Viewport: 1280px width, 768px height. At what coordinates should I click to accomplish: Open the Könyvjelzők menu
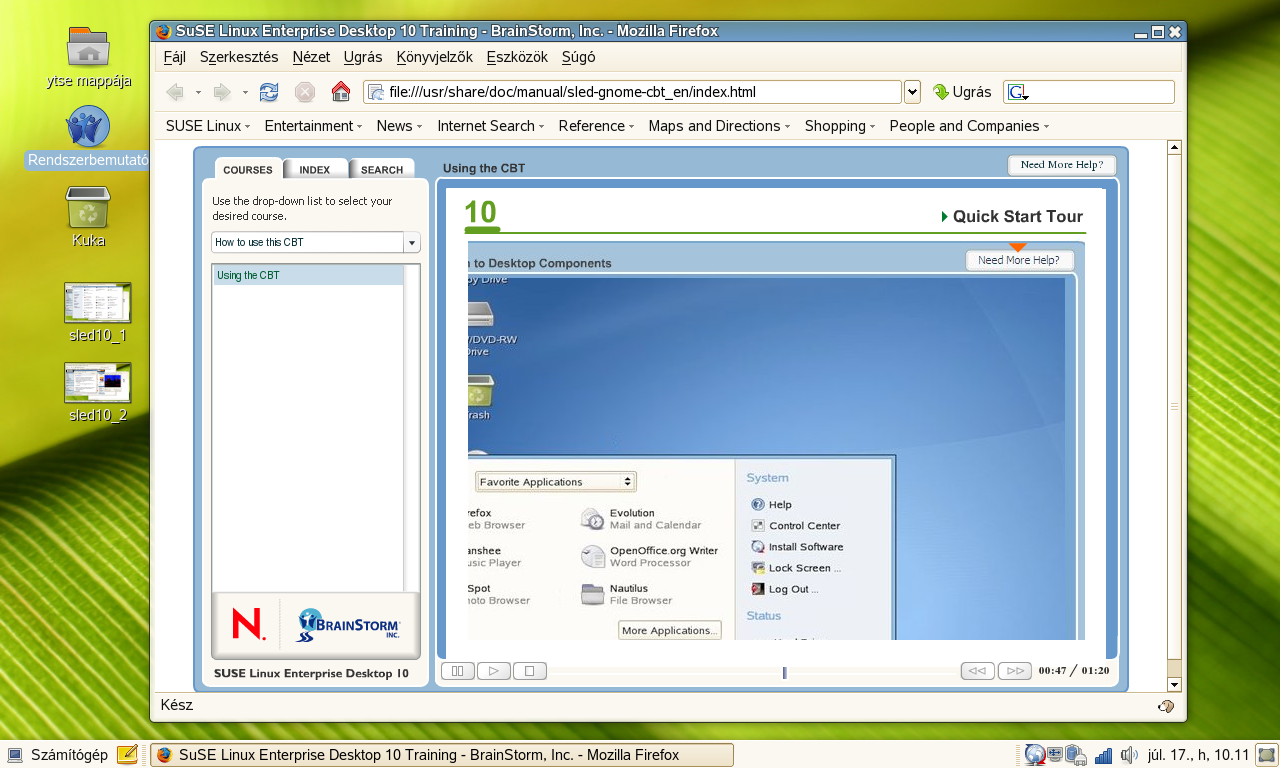pos(434,57)
